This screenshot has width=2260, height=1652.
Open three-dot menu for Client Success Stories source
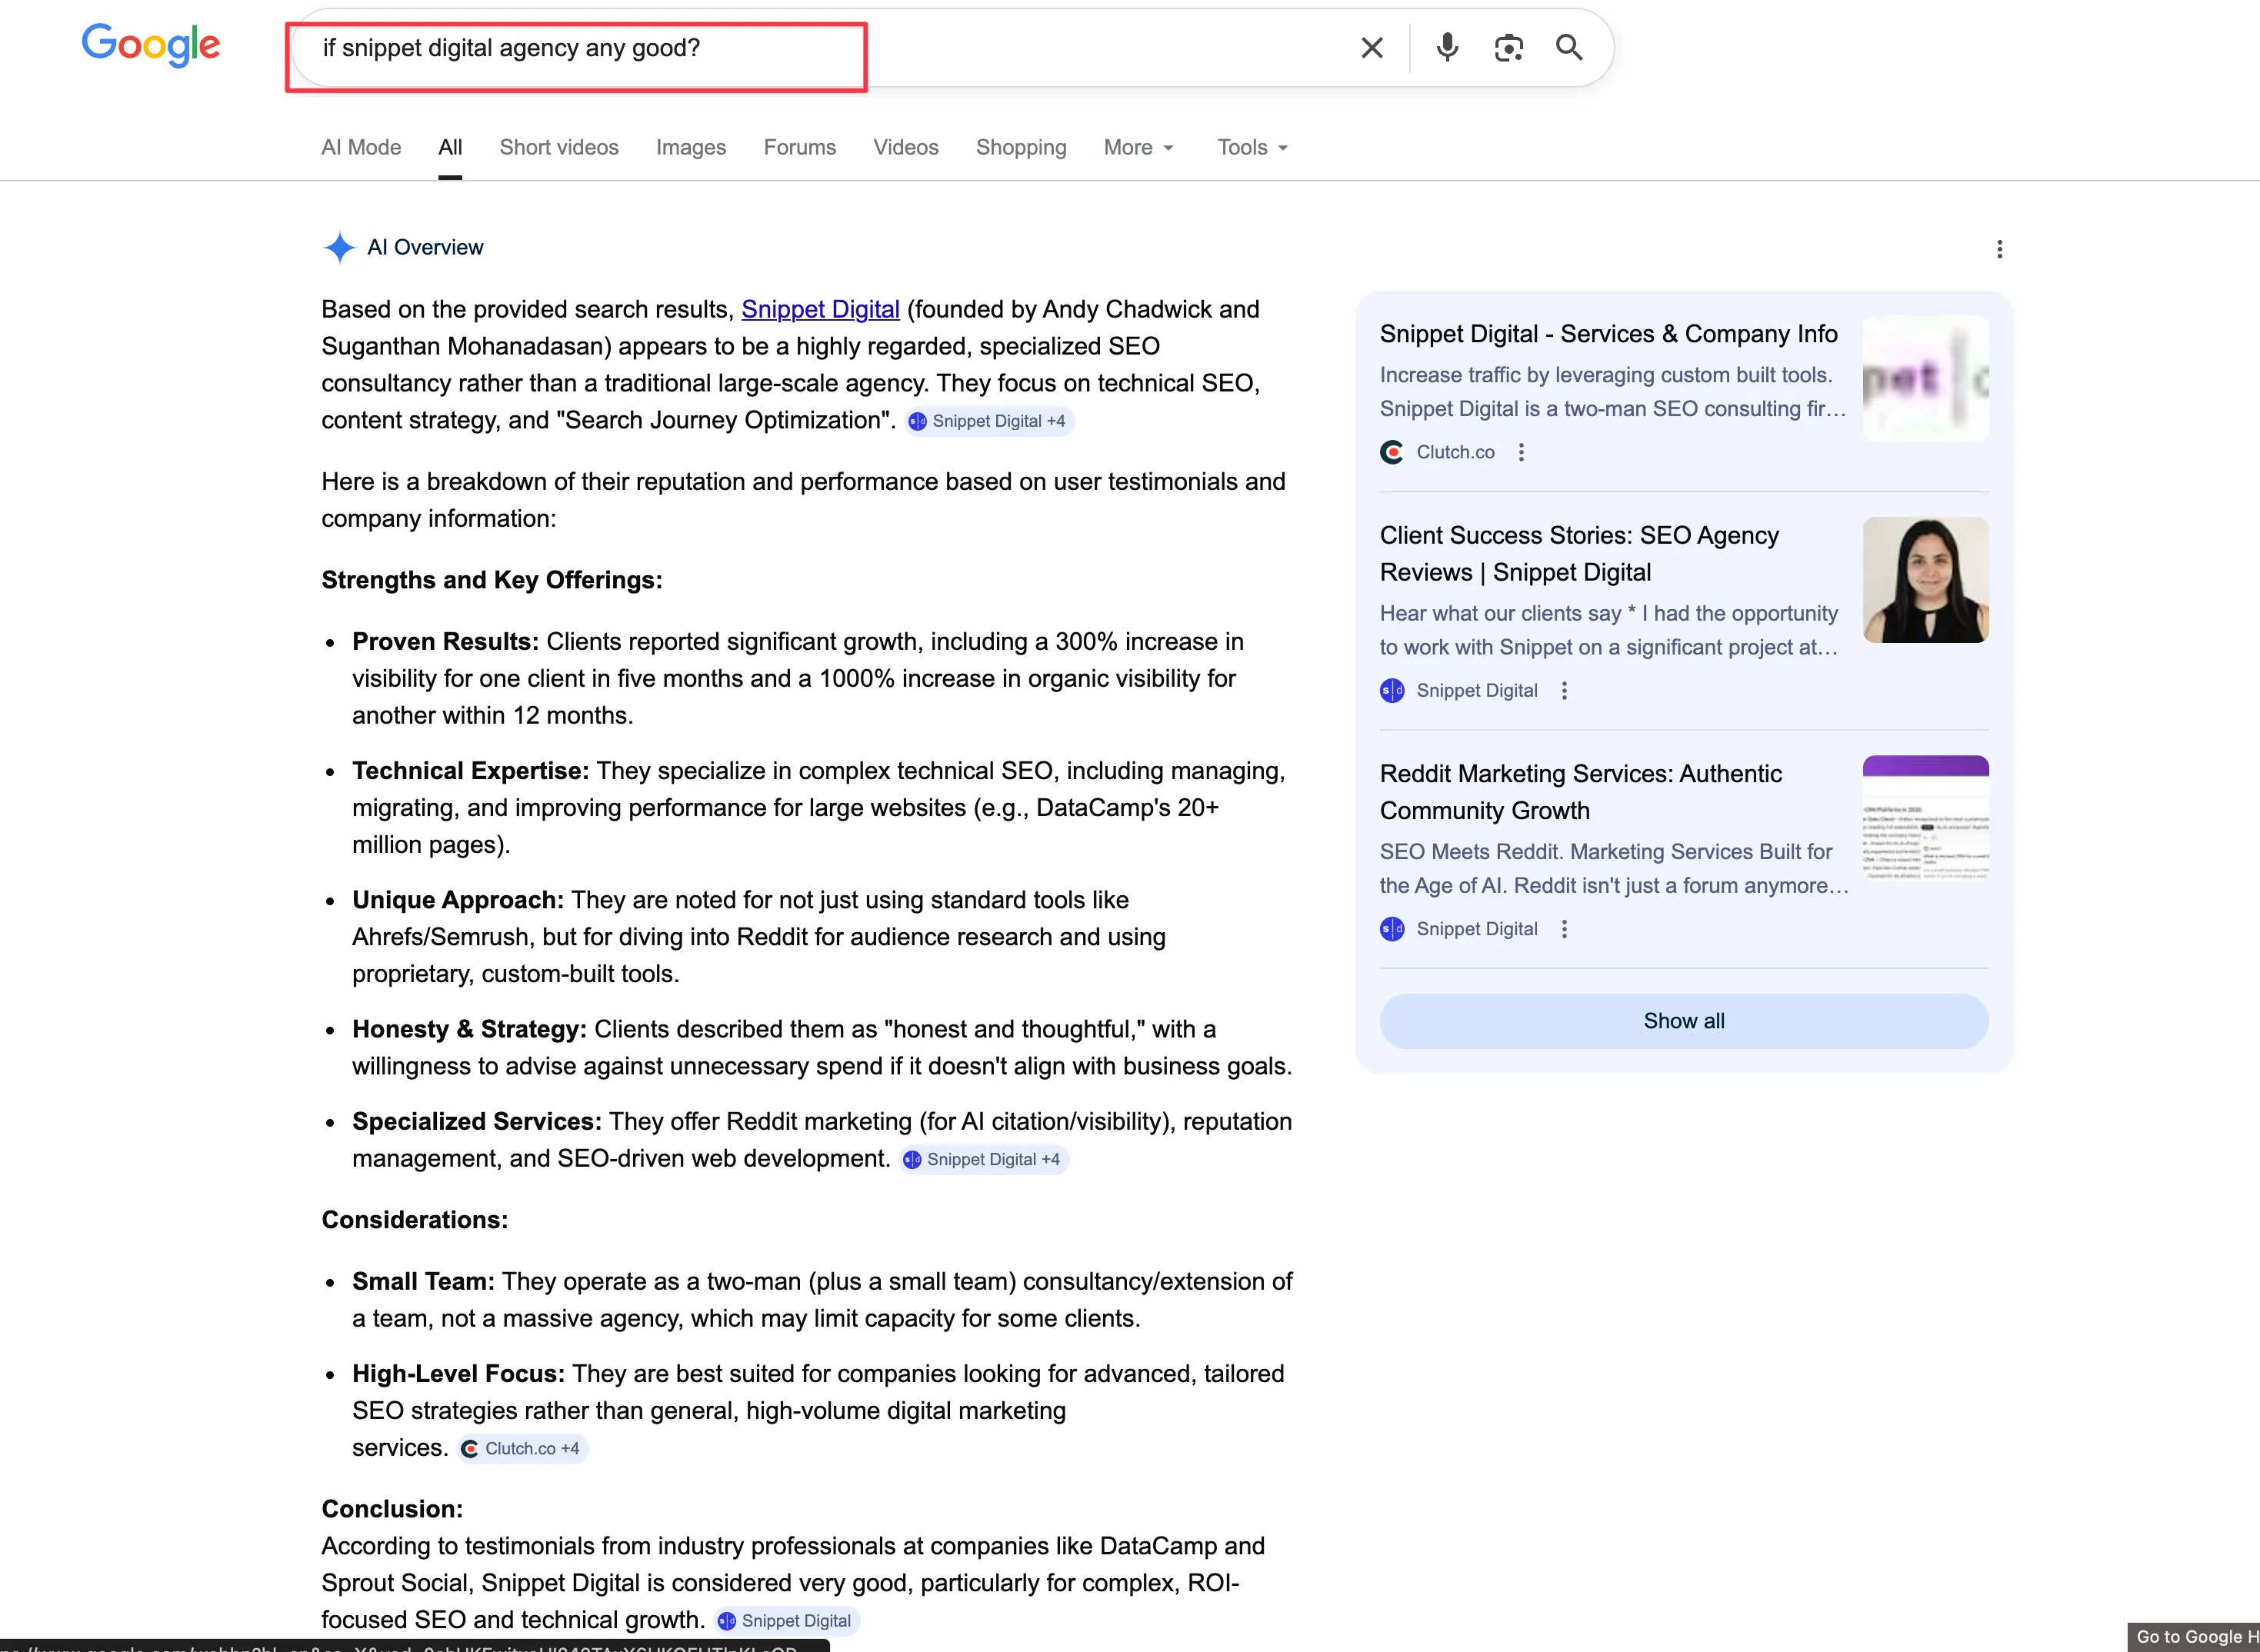pyautogui.click(x=1564, y=690)
